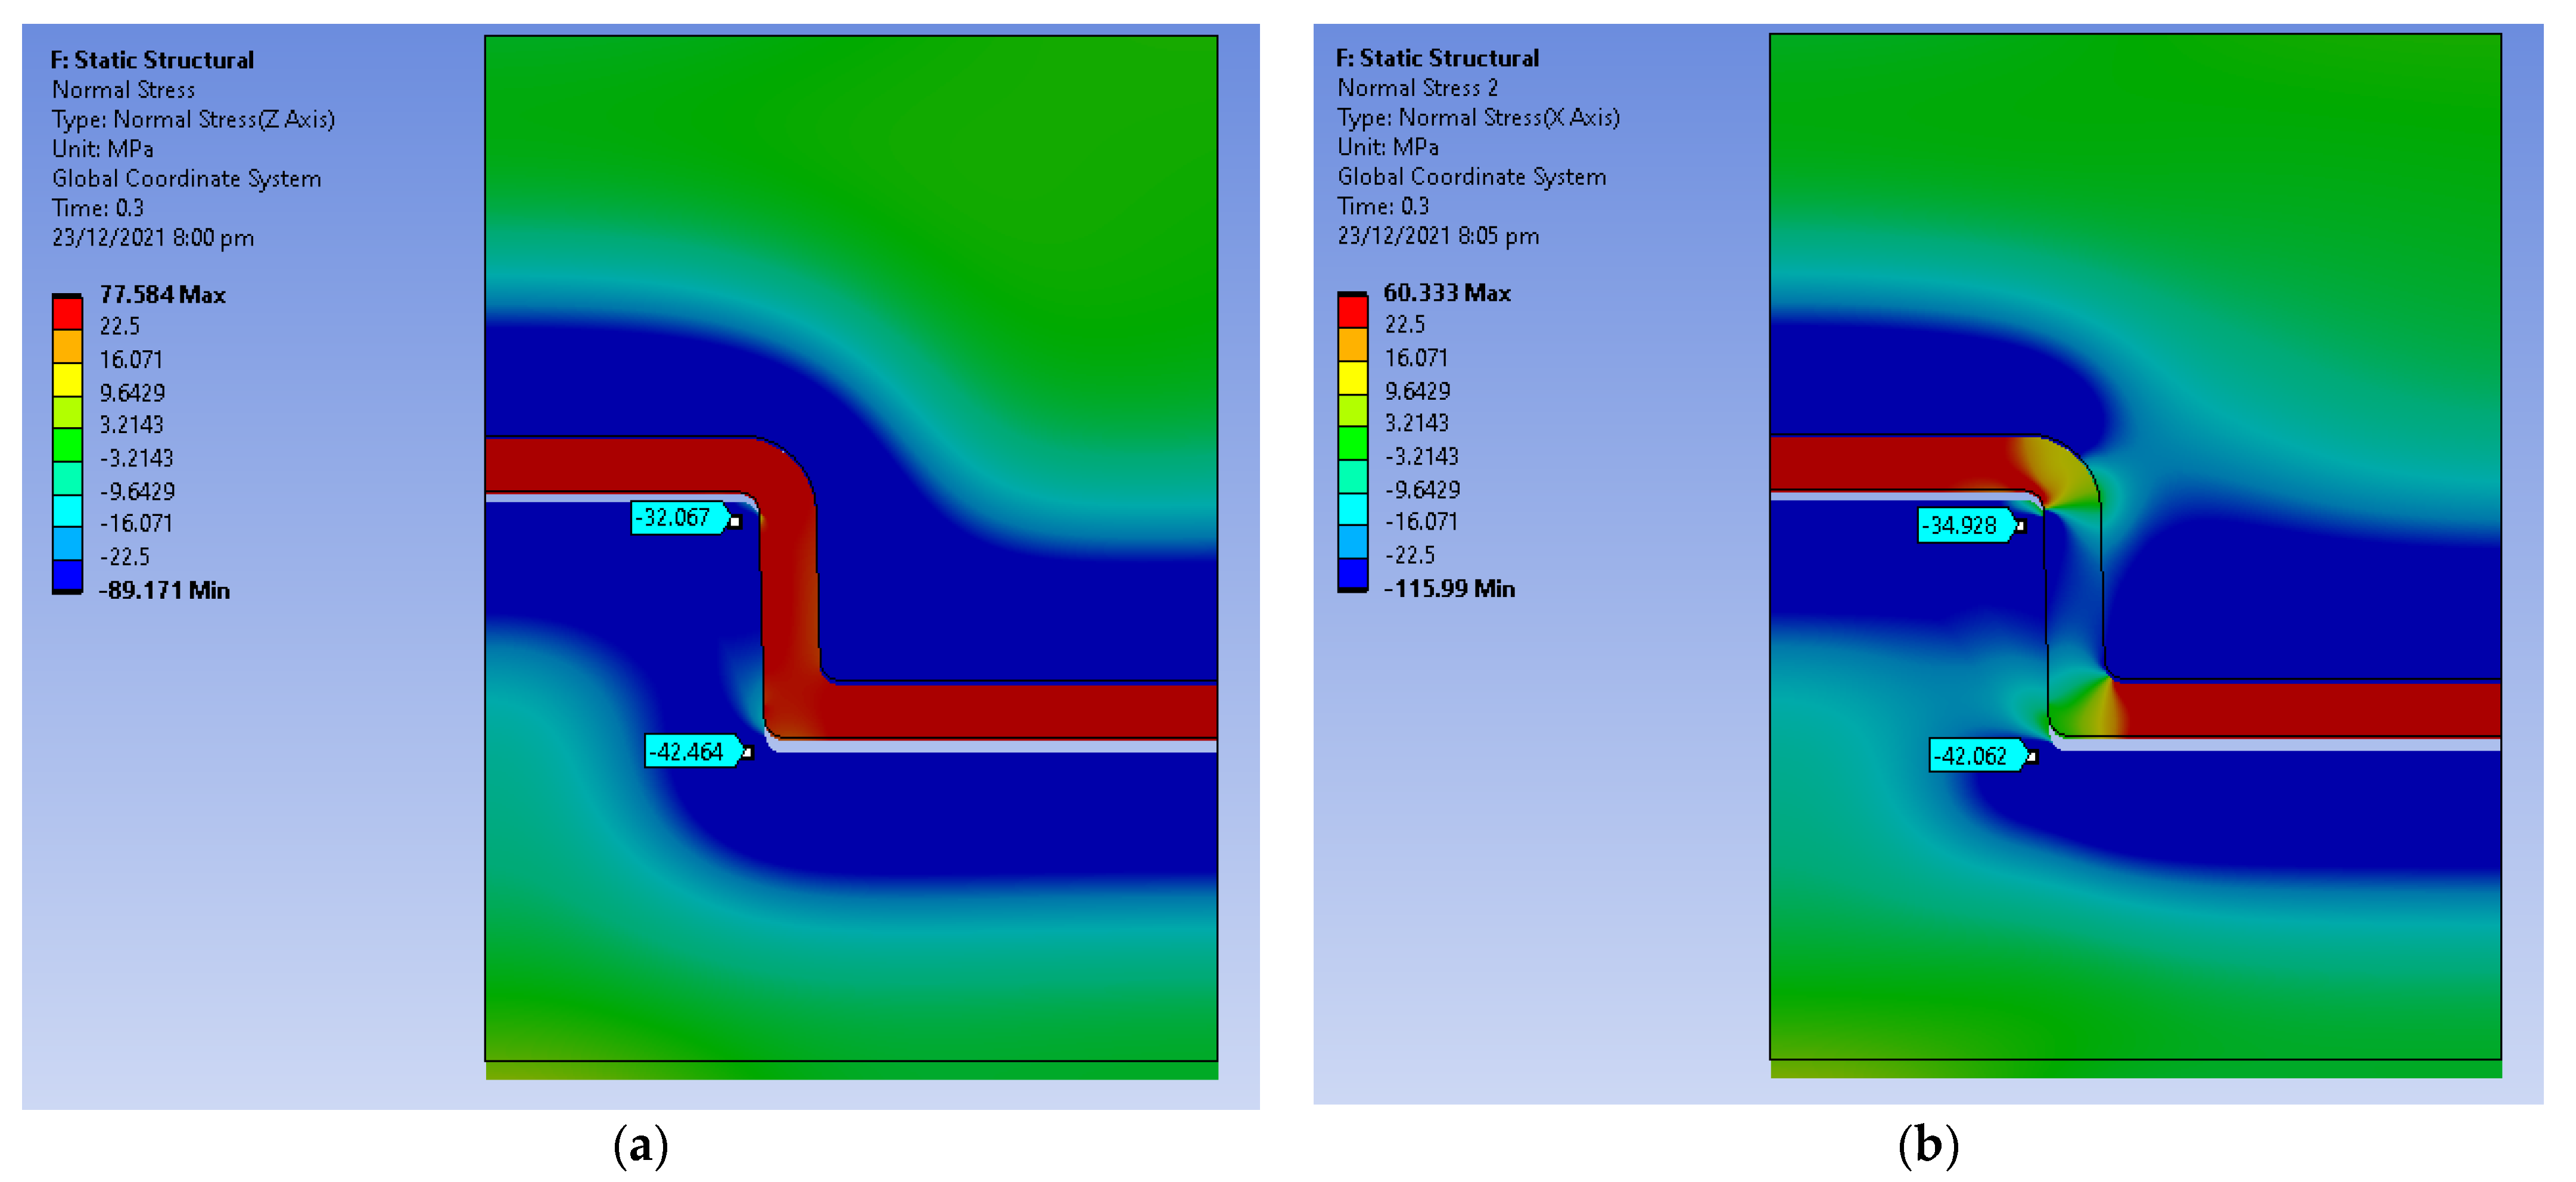Click the -89.171 Min legend value
This screenshot has height=1182, width=2576.
[x=164, y=590]
